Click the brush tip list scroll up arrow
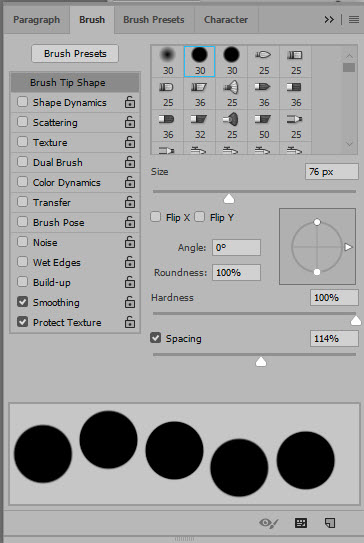 tap(349, 55)
